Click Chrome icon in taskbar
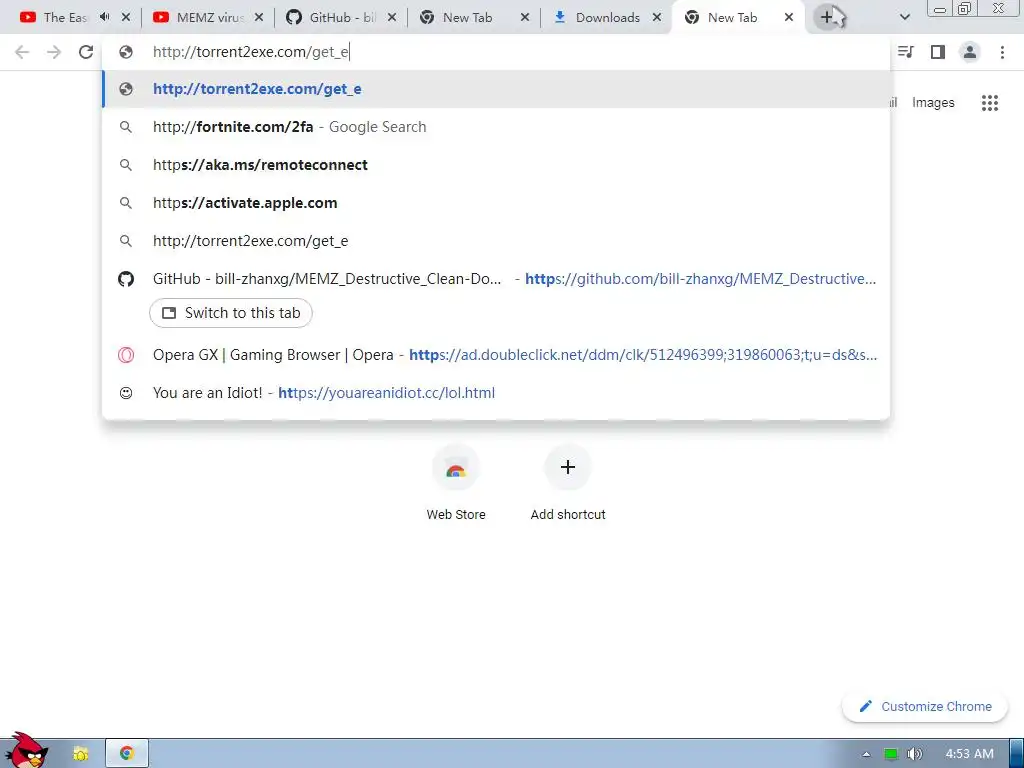 pos(127,754)
